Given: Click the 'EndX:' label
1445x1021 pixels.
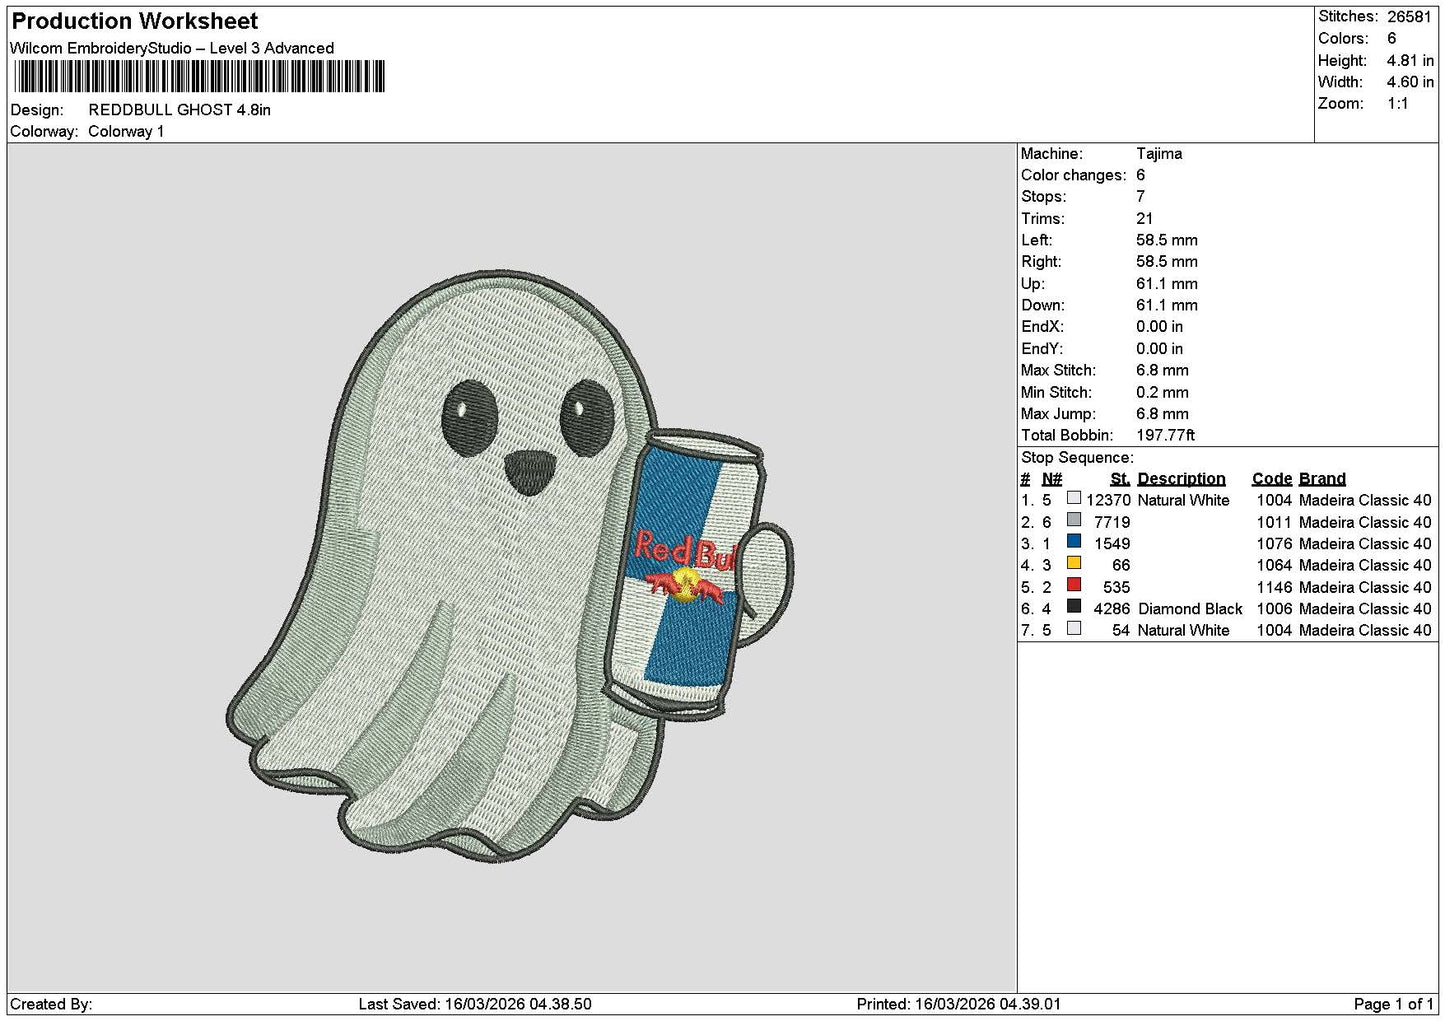Looking at the screenshot, I should (x=1041, y=327).
